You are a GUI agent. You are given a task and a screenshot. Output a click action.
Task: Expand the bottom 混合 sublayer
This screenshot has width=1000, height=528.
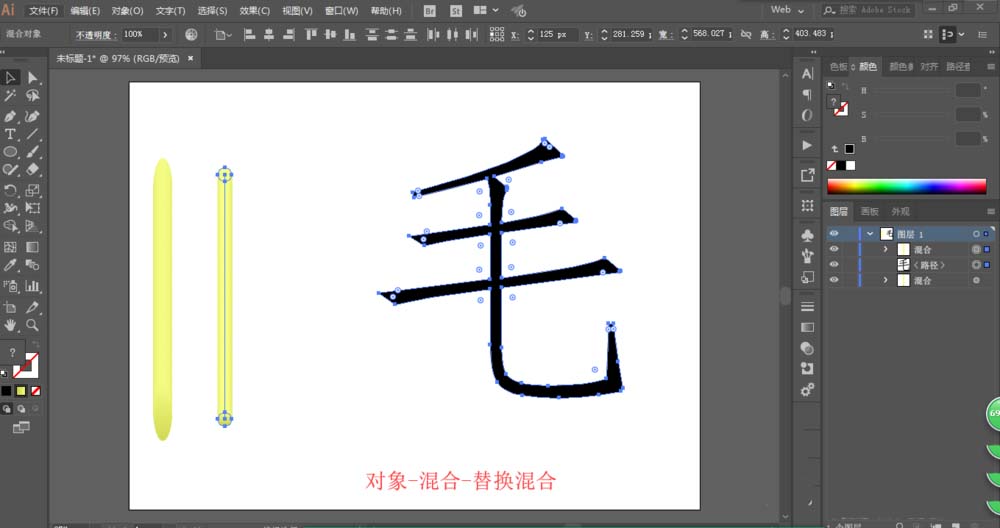click(885, 280)
